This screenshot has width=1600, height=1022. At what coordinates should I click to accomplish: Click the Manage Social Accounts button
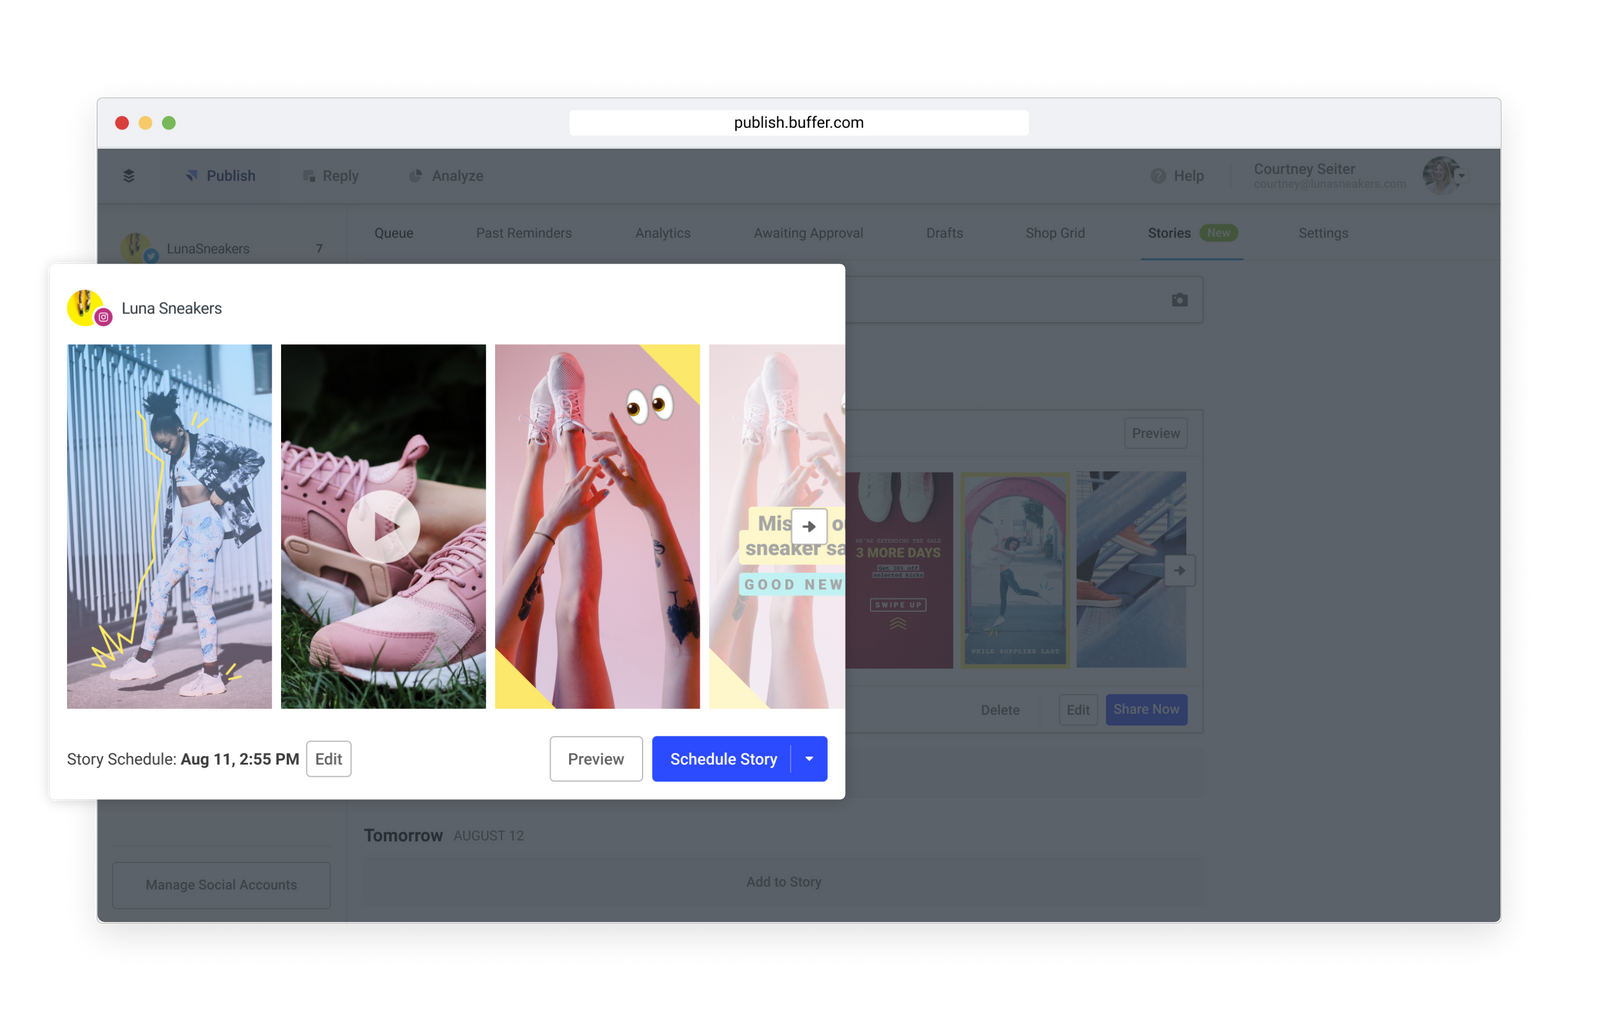(x=221, y=885)
